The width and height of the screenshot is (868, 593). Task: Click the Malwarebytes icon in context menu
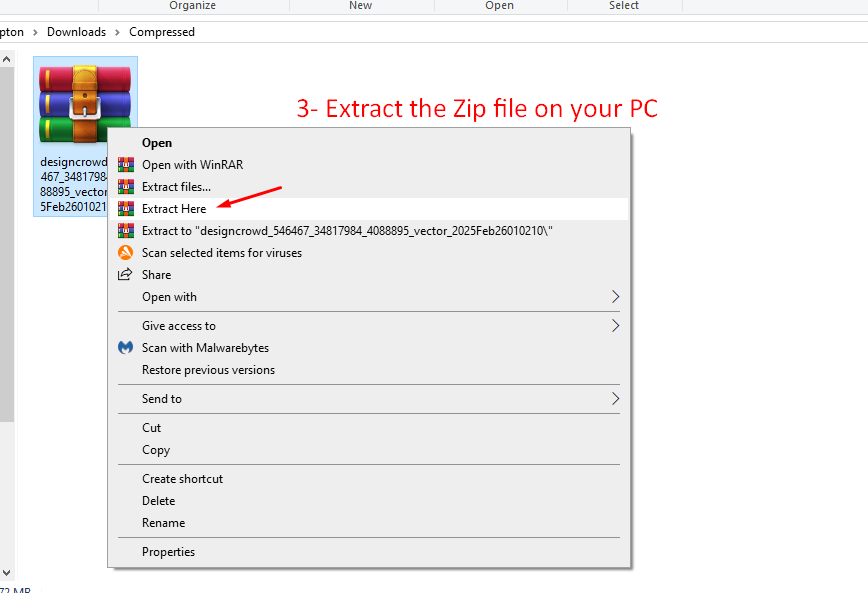(126, 348)
